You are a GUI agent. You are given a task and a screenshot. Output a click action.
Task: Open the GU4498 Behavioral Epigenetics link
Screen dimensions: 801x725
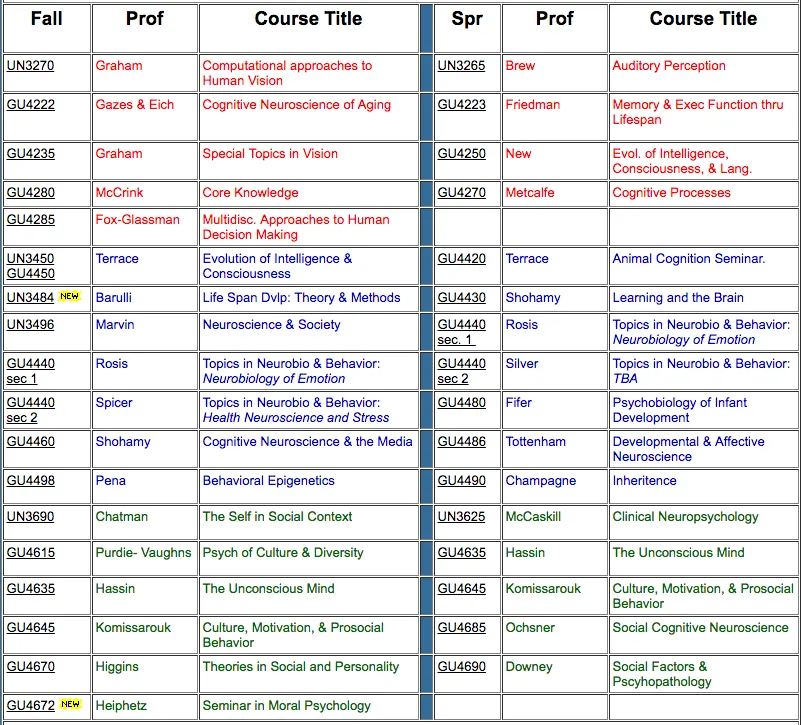tap(30, 481)
